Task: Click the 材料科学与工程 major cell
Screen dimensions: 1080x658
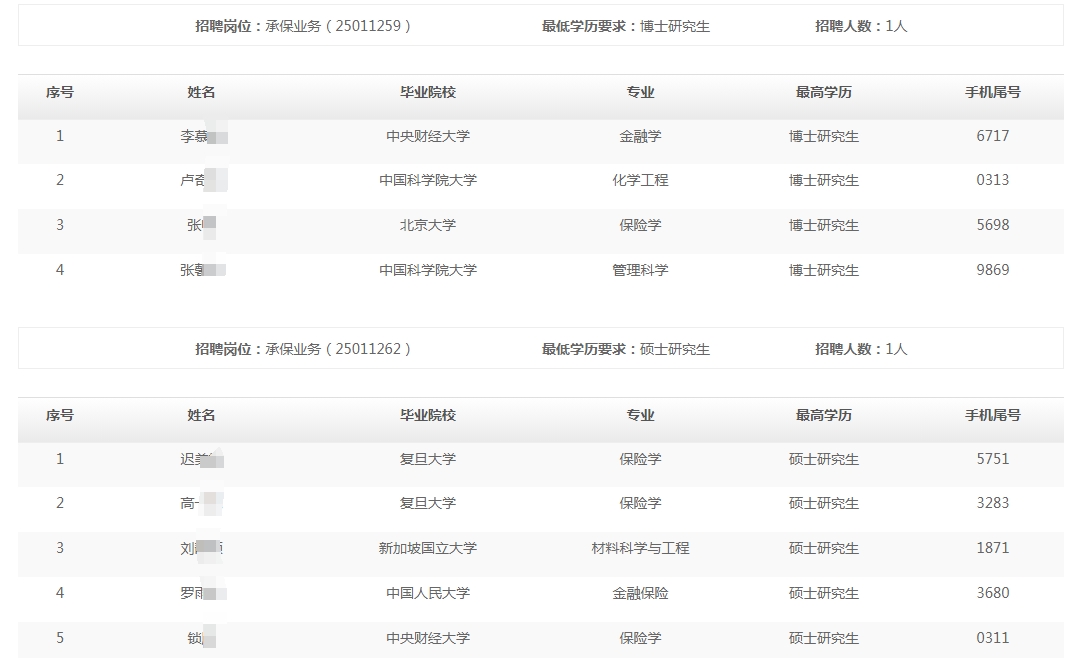Action: pyautogui.click(x=640, y=548)
